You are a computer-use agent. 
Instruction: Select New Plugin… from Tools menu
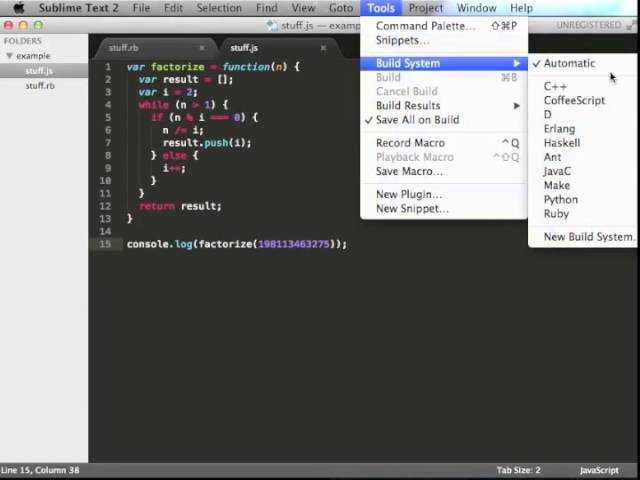tap(408, 194)
